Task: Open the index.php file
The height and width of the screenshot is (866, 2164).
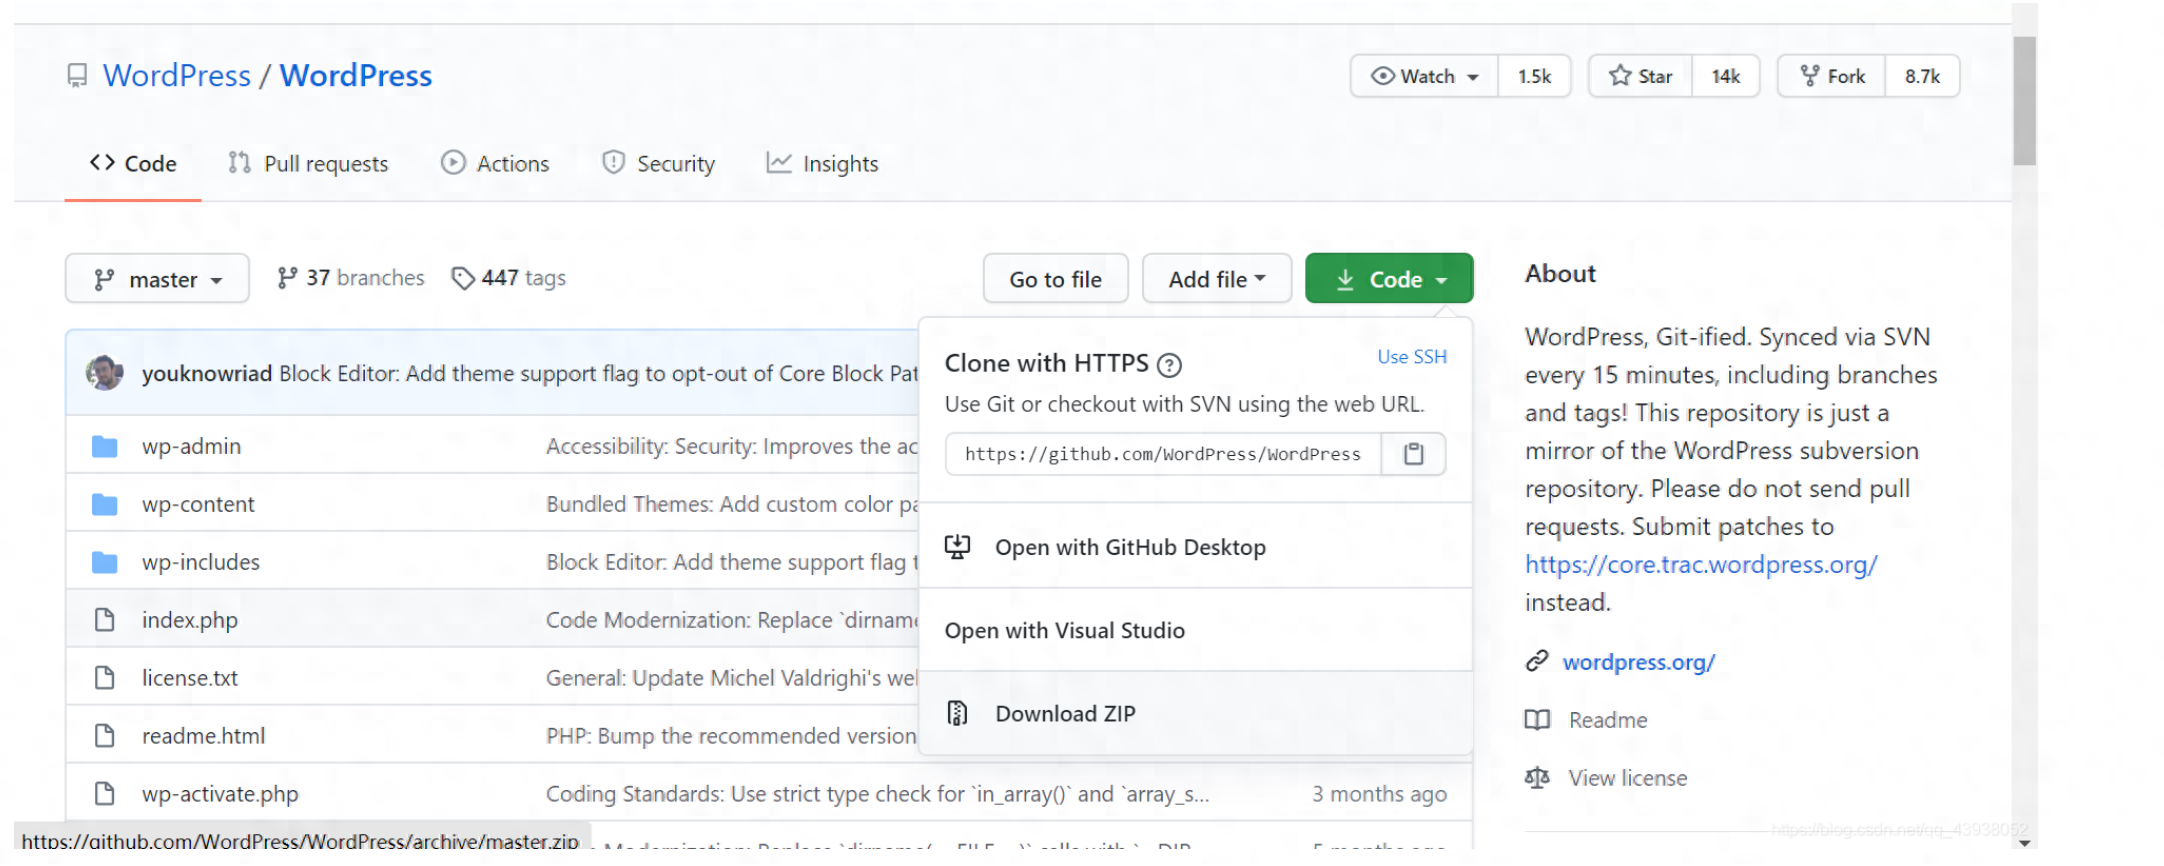Action: coord(190,620)
